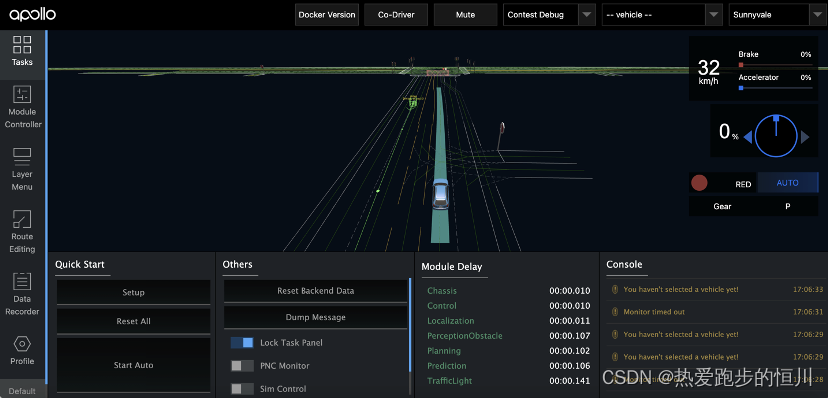Click warning icon beside Monitor timed out
Screen dimensions: 828x398
(x=615, y=312)
